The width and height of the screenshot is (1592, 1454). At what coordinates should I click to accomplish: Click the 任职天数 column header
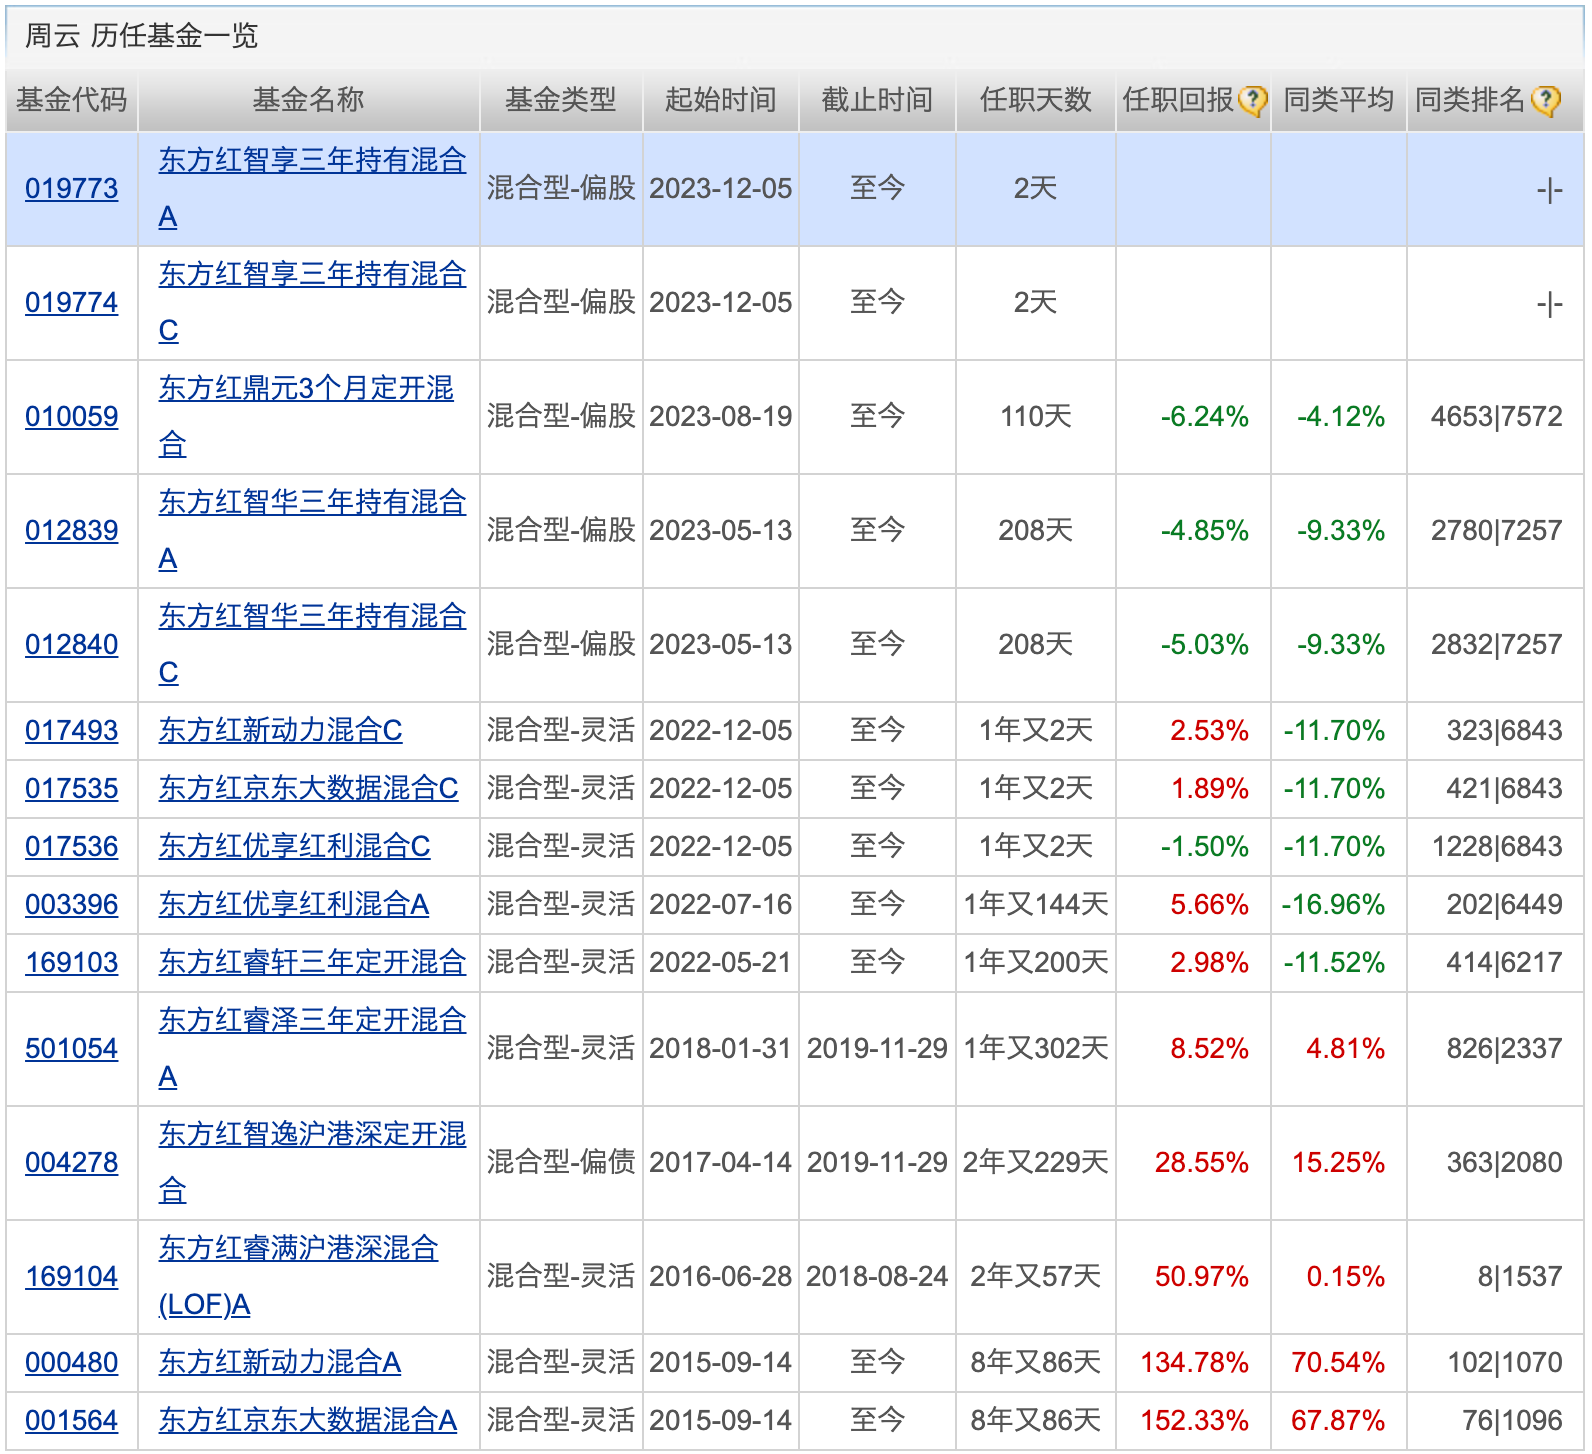1035,100
